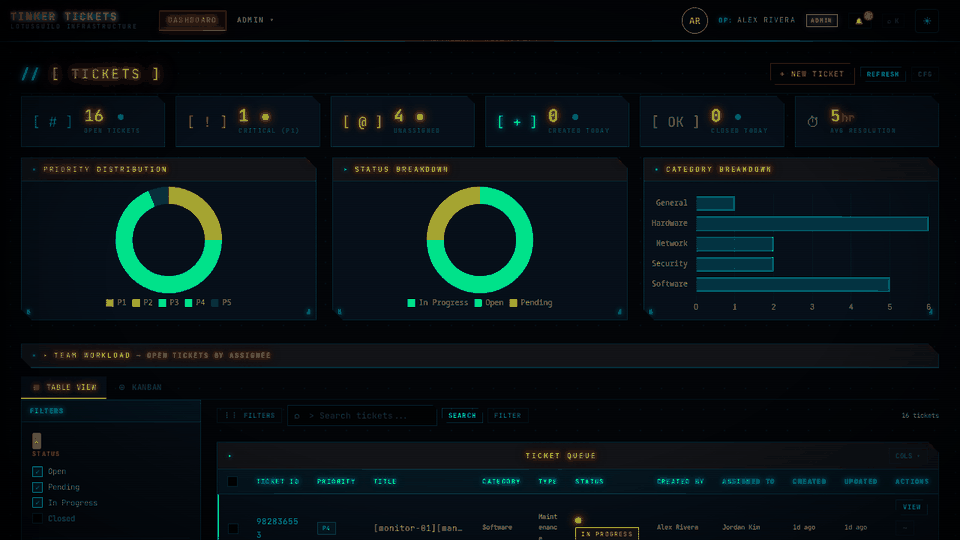
Task: Open the command palette K shortcut button
Action: [893, 21]
